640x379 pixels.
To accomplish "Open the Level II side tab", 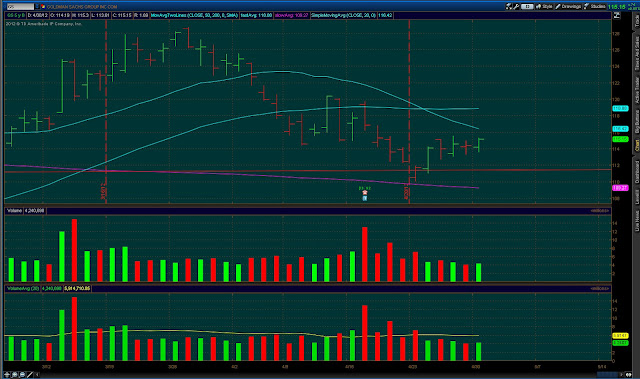I will 636,197.
